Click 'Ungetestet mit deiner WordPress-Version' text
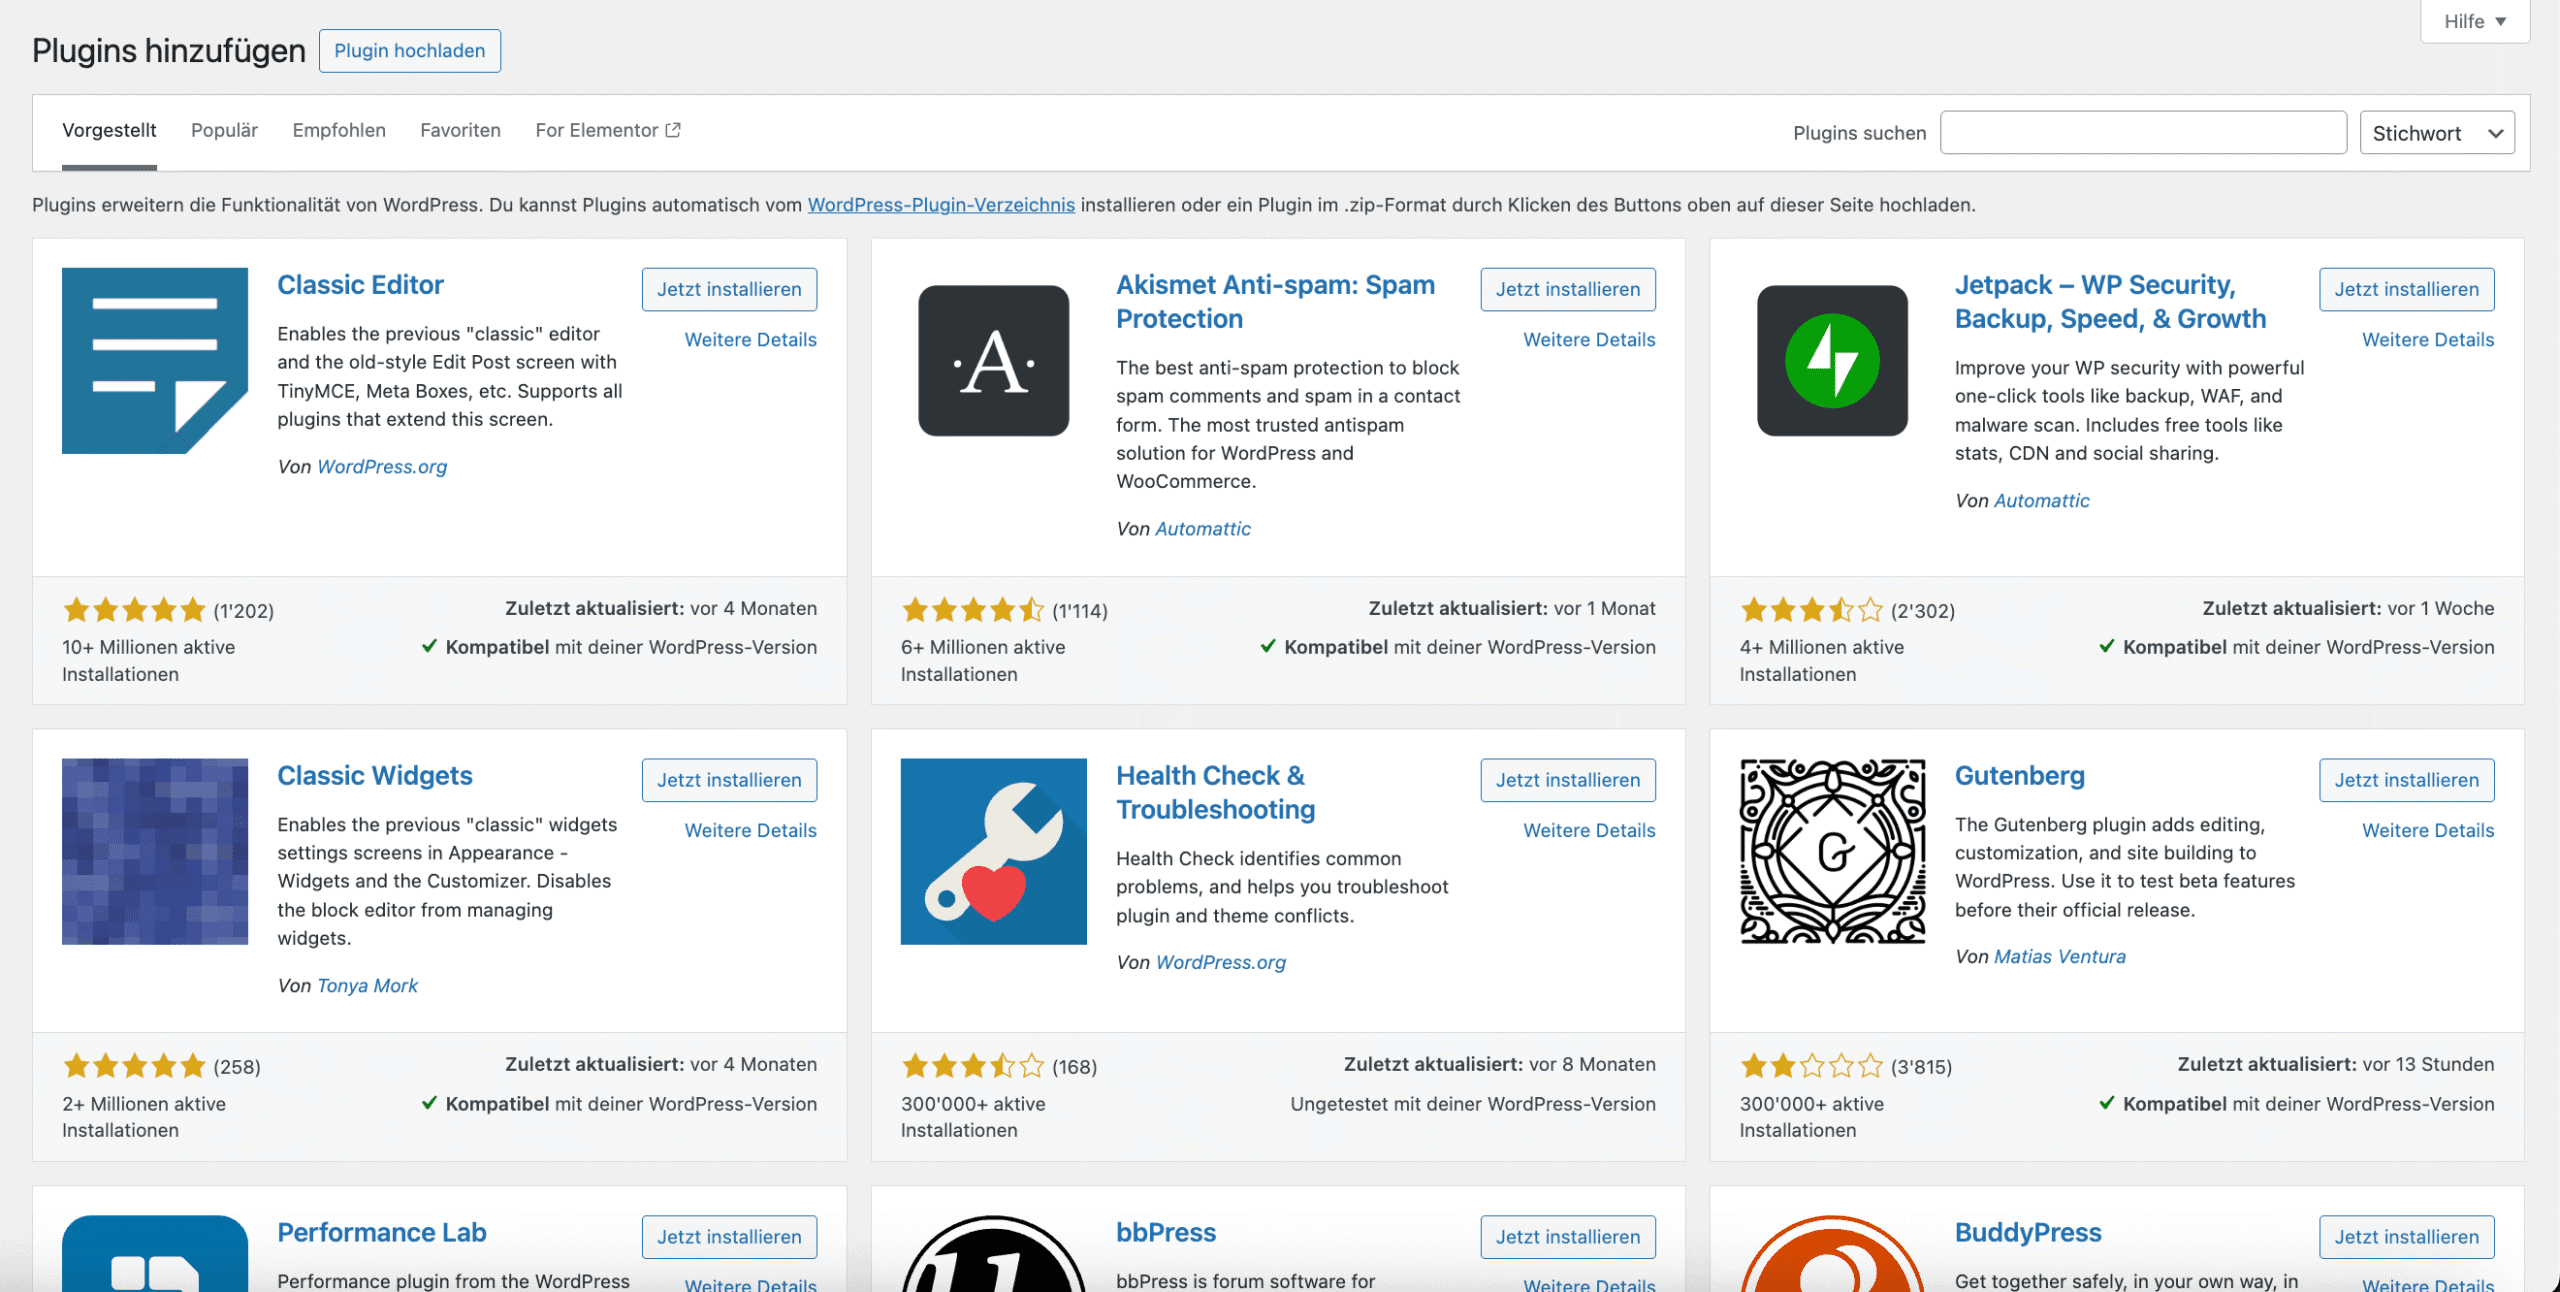2560x1292 pixels. coord(1473,1104)
